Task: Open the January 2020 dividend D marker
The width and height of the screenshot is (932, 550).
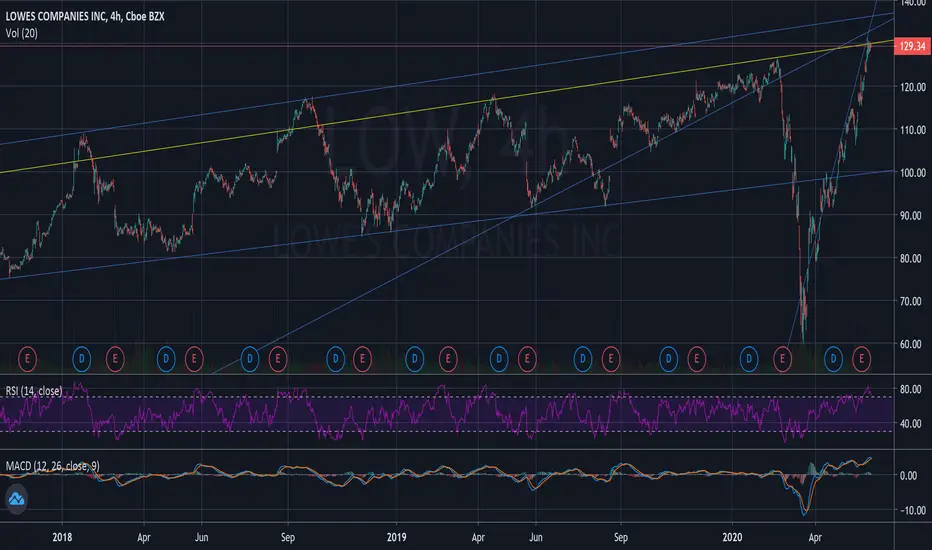Action: [x=748, y=359]
